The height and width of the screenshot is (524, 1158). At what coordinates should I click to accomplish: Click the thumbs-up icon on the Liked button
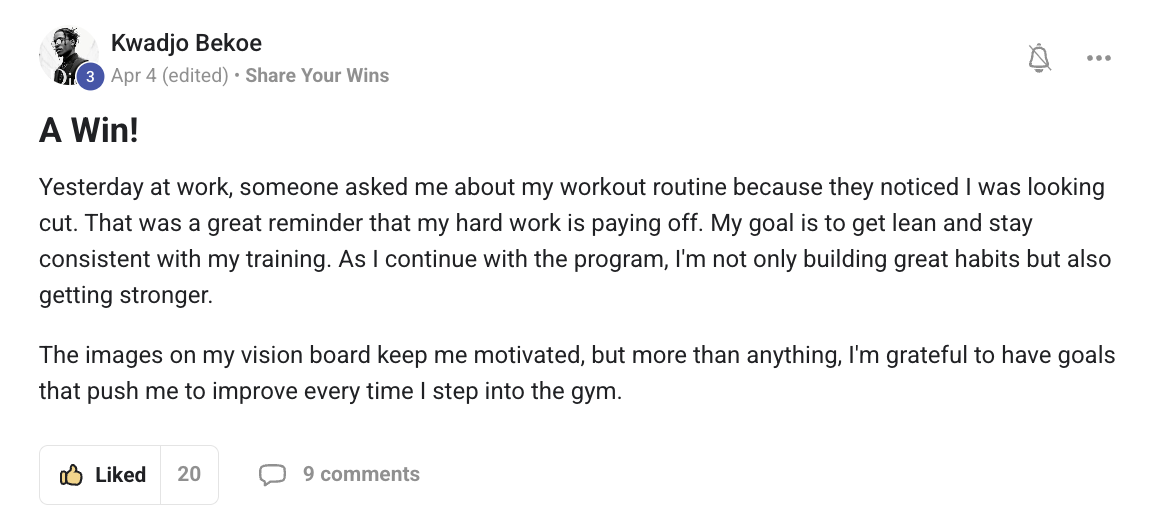(x=71, y=475)
